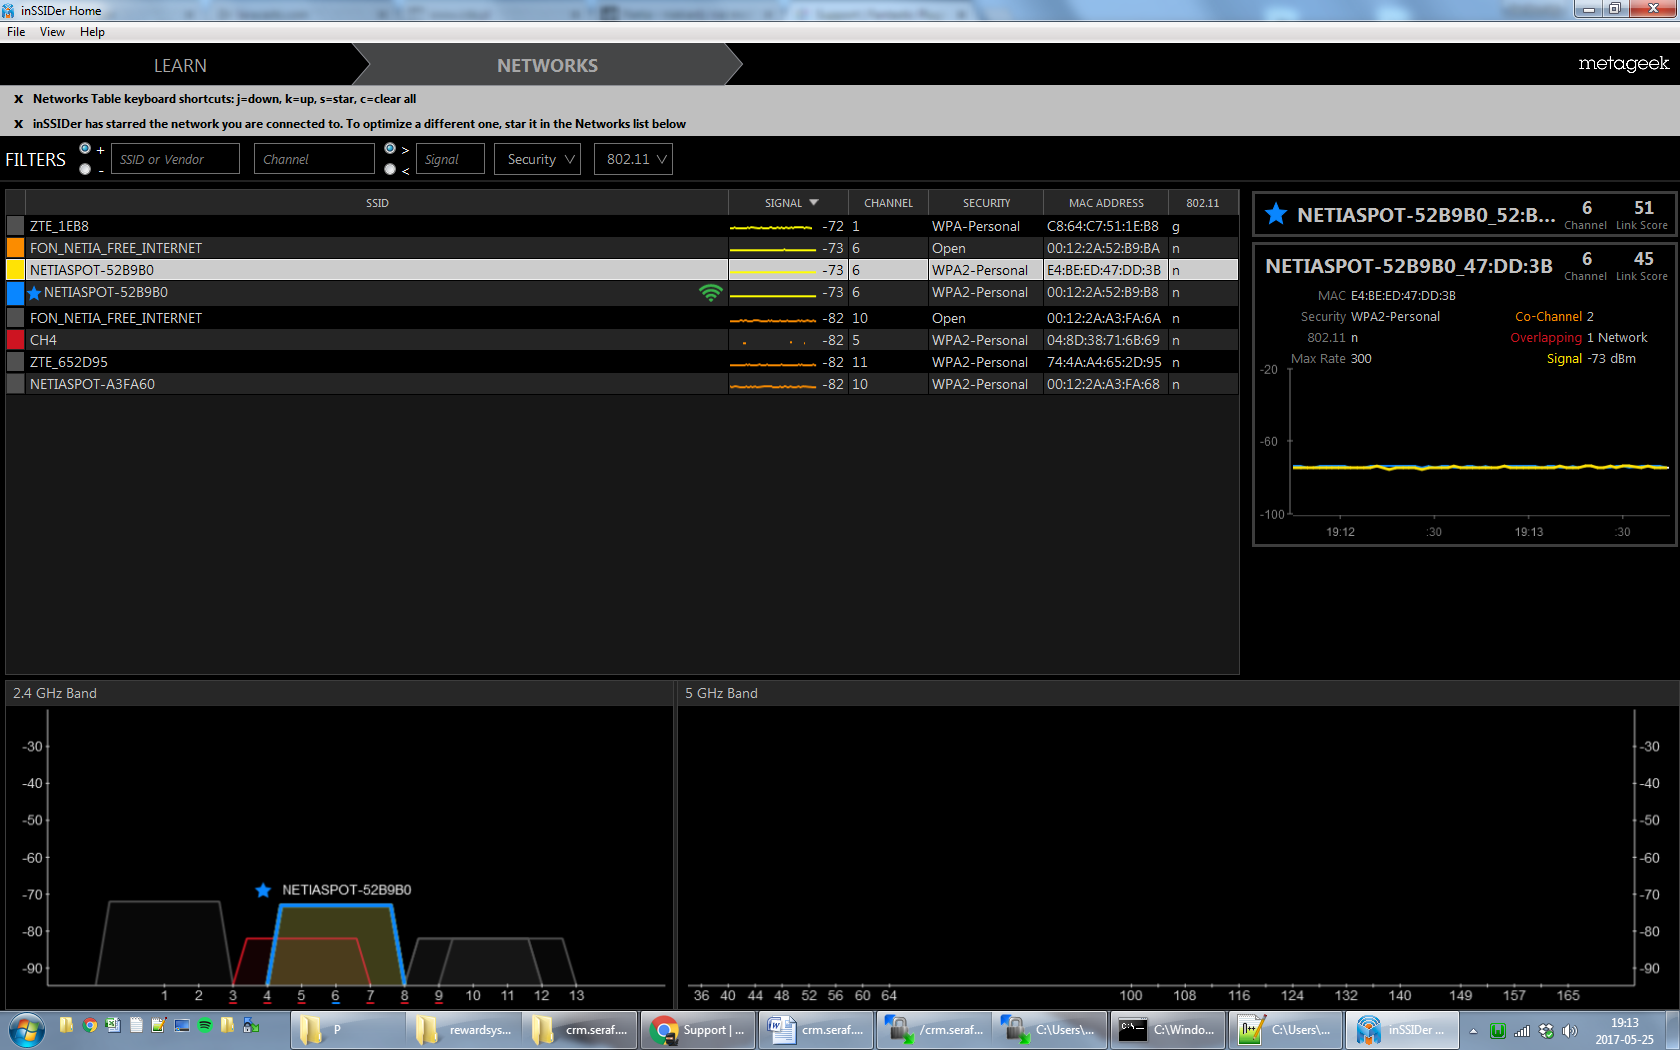This screenshot has height=1050, width=1680.
Task: Open the File menu
Action: pos(16,32)
